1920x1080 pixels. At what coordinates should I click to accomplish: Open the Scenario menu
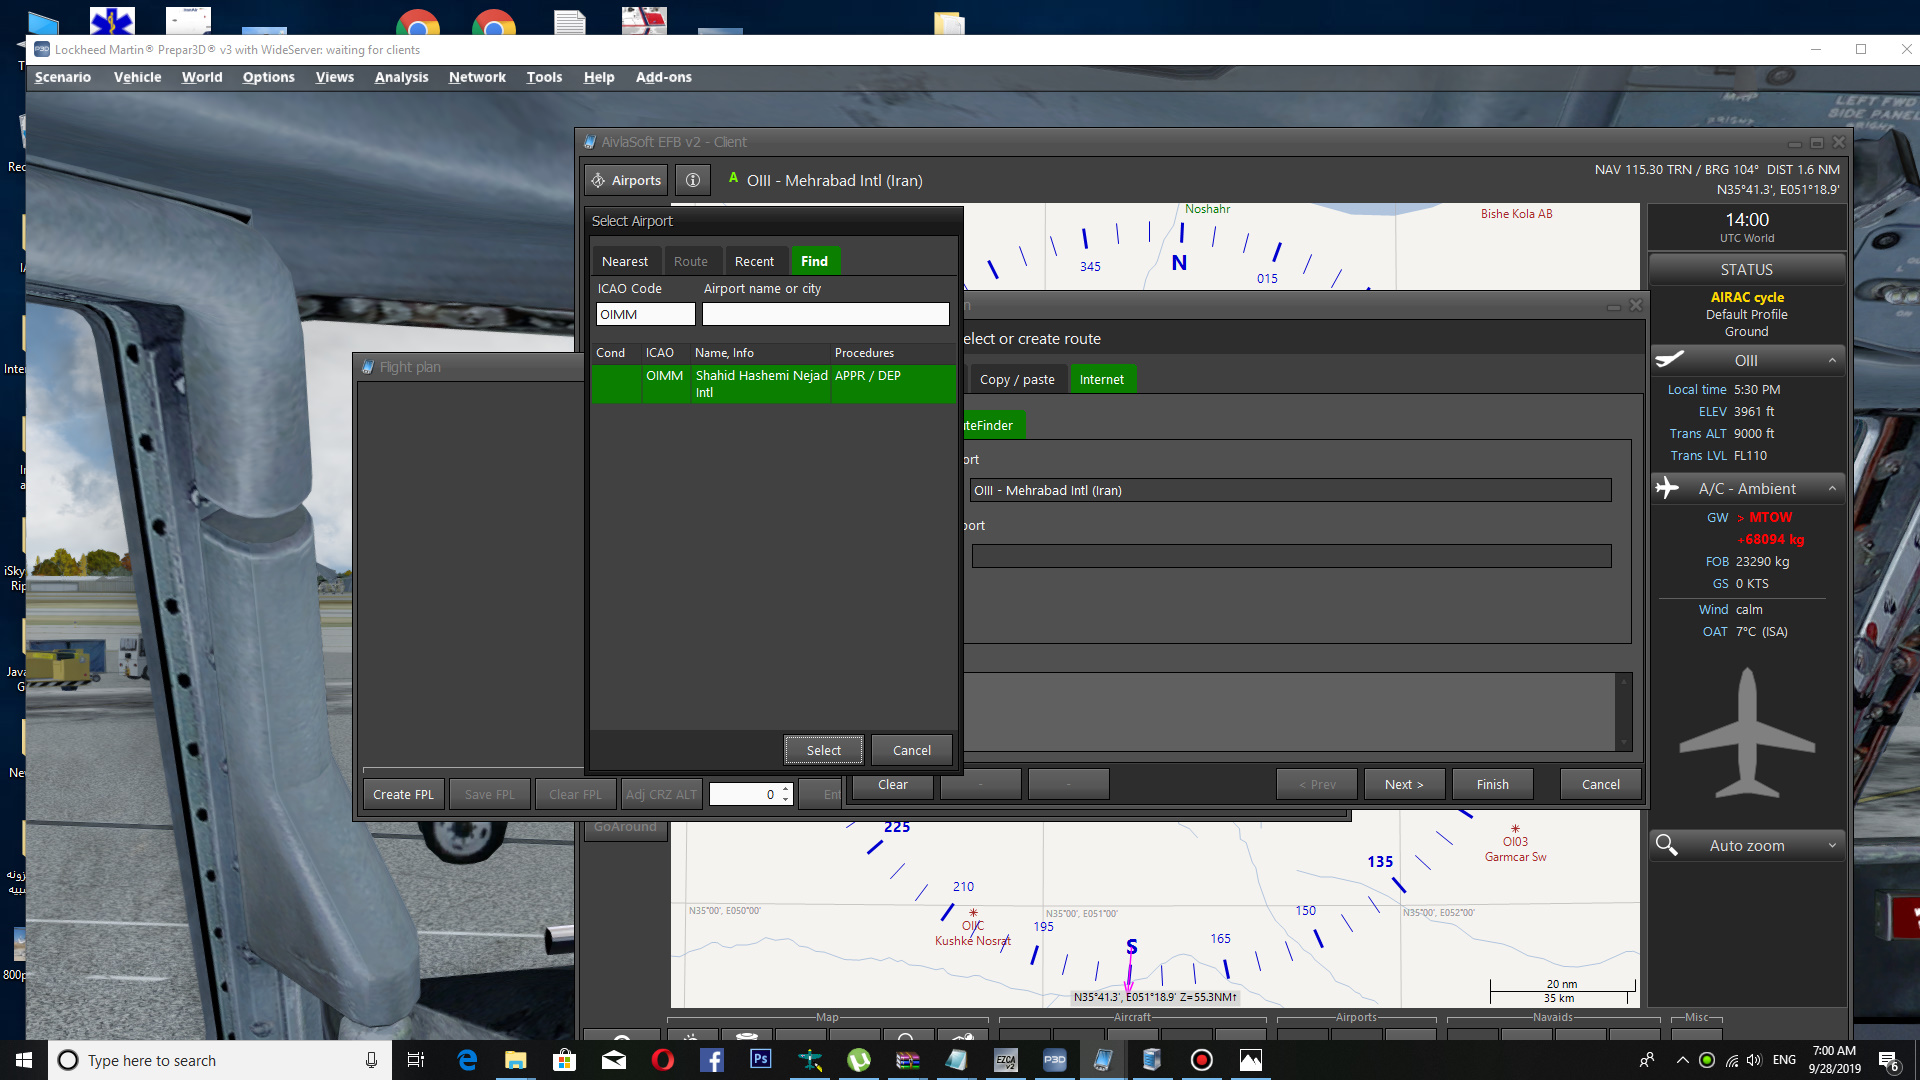click(62, 77)
